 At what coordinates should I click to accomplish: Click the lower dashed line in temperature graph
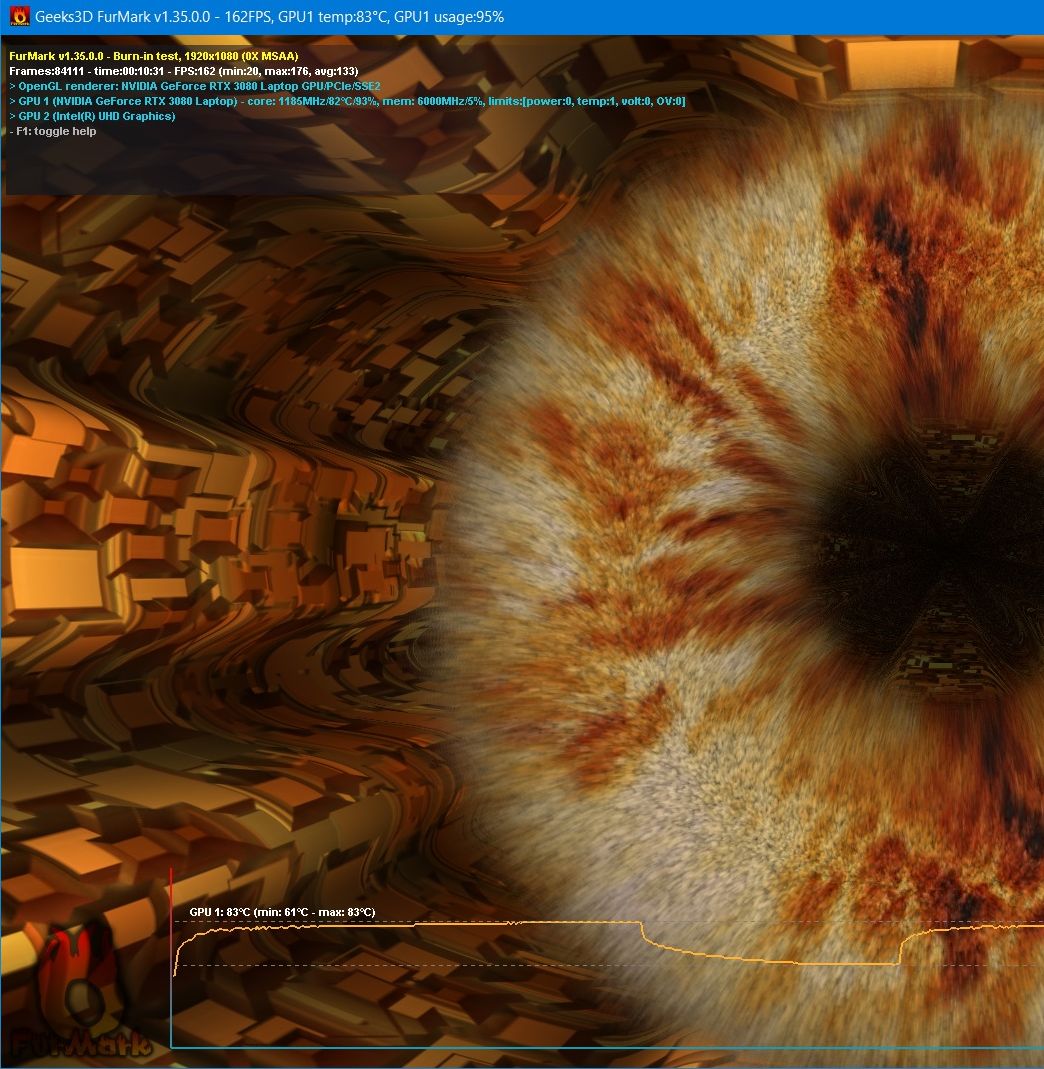(400, 965)
